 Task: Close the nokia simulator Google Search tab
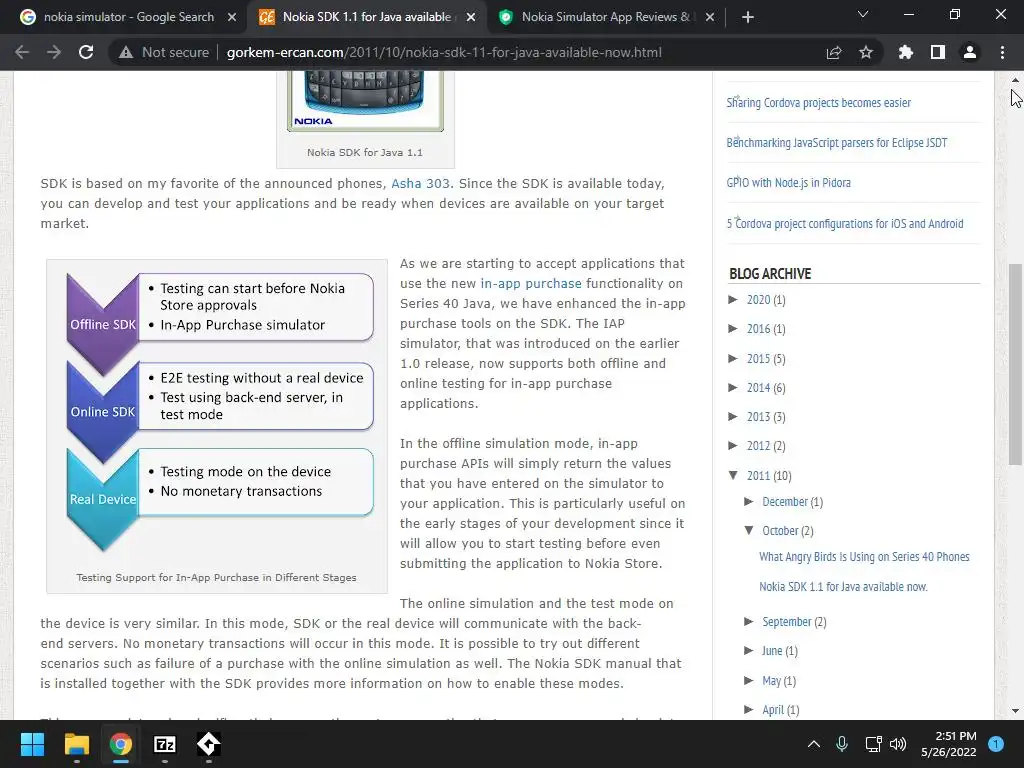(x=232, y=17)
